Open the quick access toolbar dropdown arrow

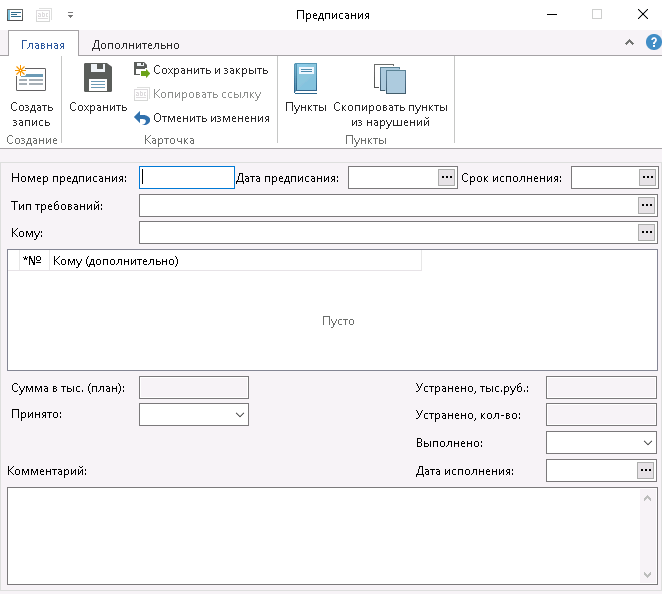tap(71, 15)
